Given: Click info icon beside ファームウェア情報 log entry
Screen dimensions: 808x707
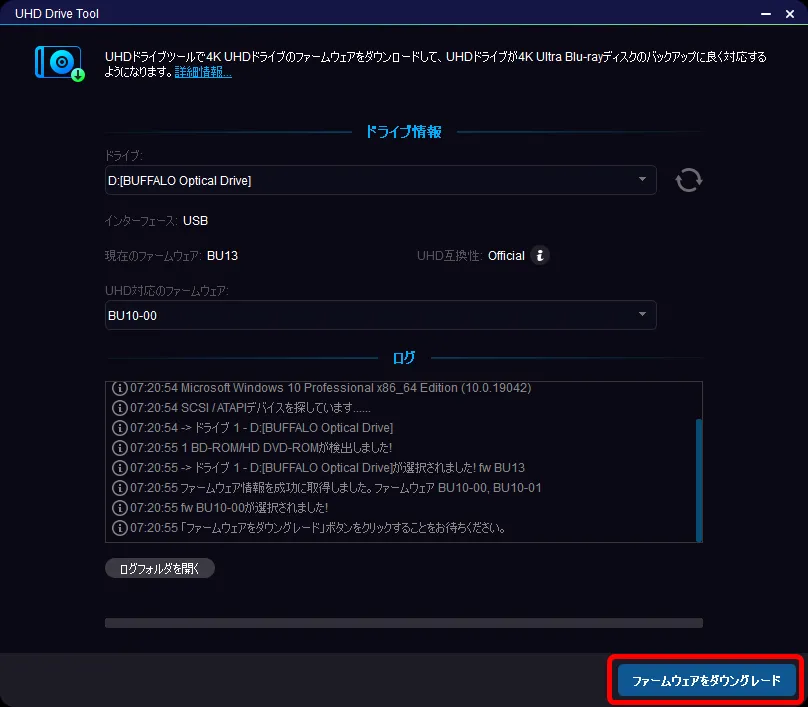Looking at the screenshot, I should click(120, 487).
